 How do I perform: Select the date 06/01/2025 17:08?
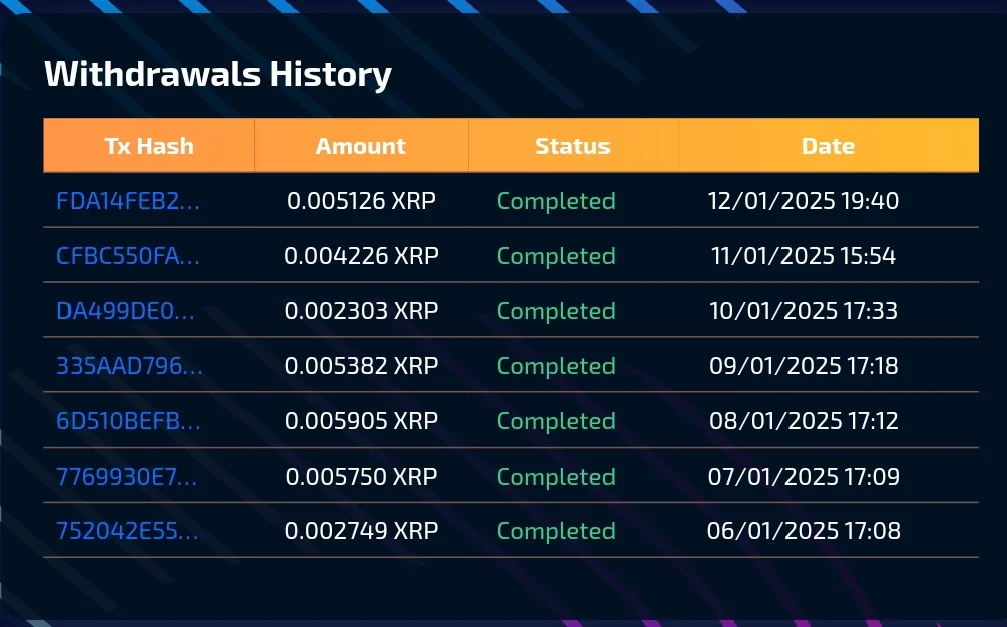(803, 531)
